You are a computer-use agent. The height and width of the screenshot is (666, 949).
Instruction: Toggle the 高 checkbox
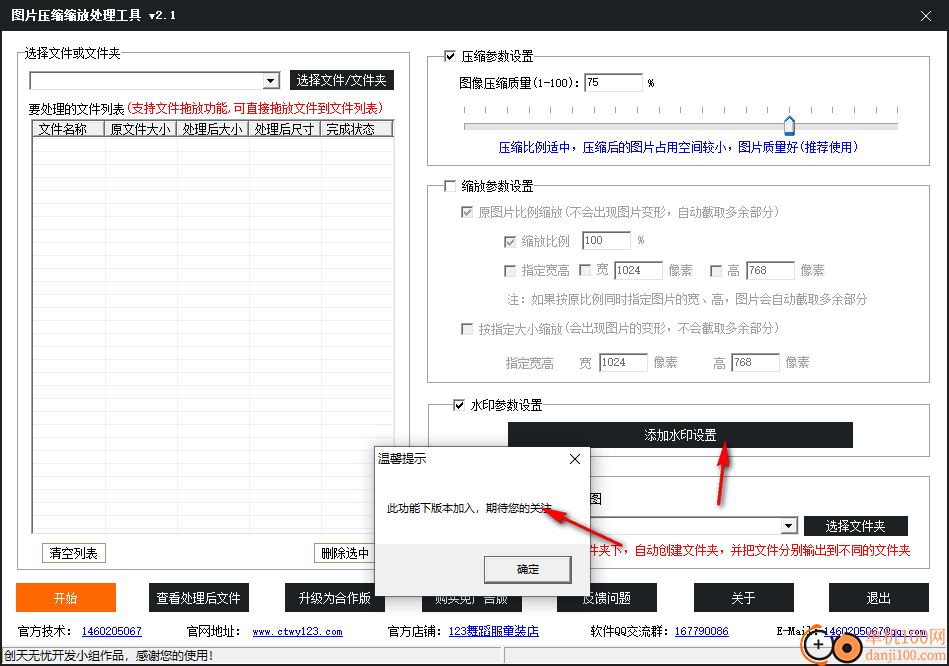click(715, 271)
